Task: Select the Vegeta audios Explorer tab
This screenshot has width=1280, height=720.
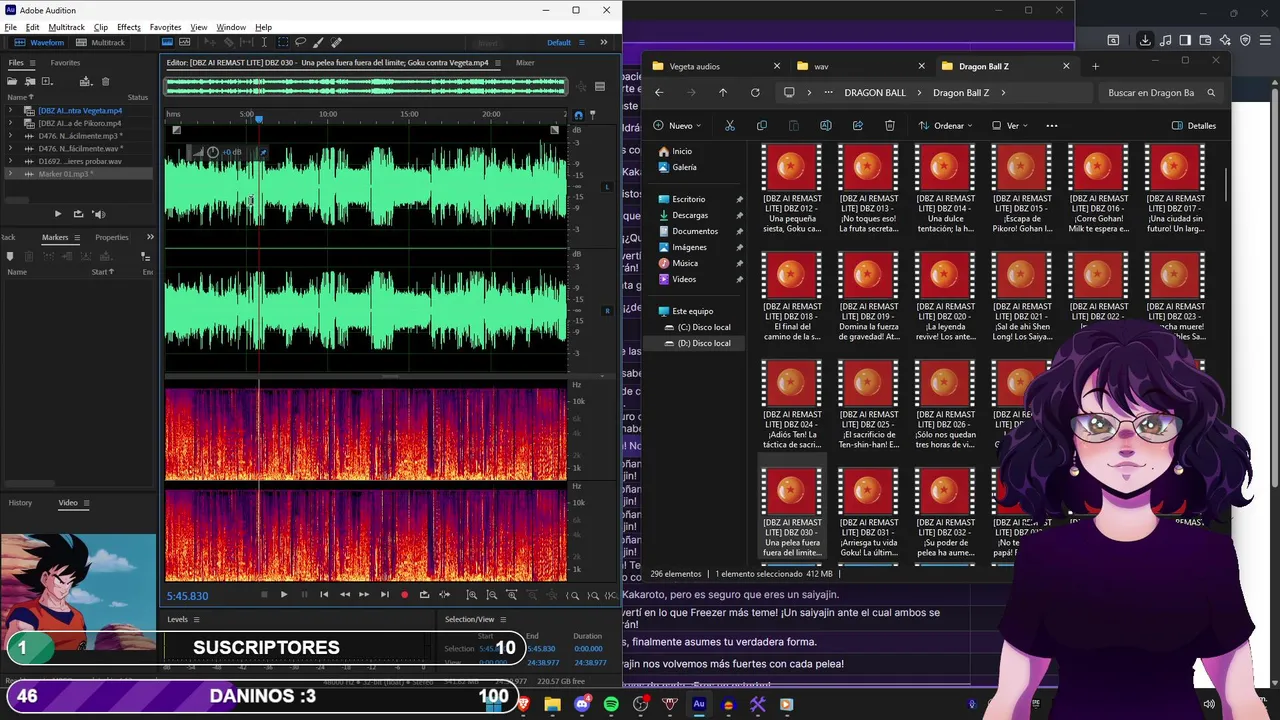Action: click(x=715, y=66)
